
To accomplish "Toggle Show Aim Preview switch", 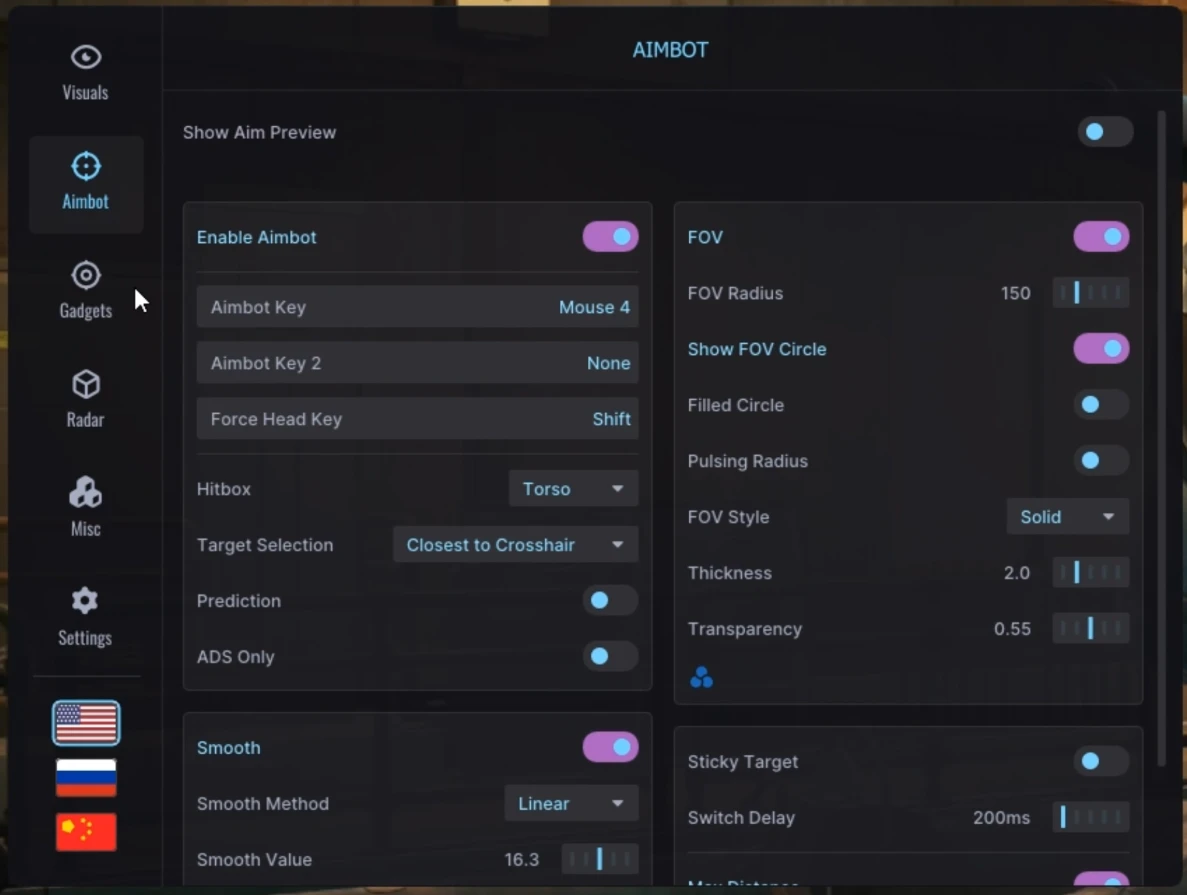I will [x=1105, y=133].
